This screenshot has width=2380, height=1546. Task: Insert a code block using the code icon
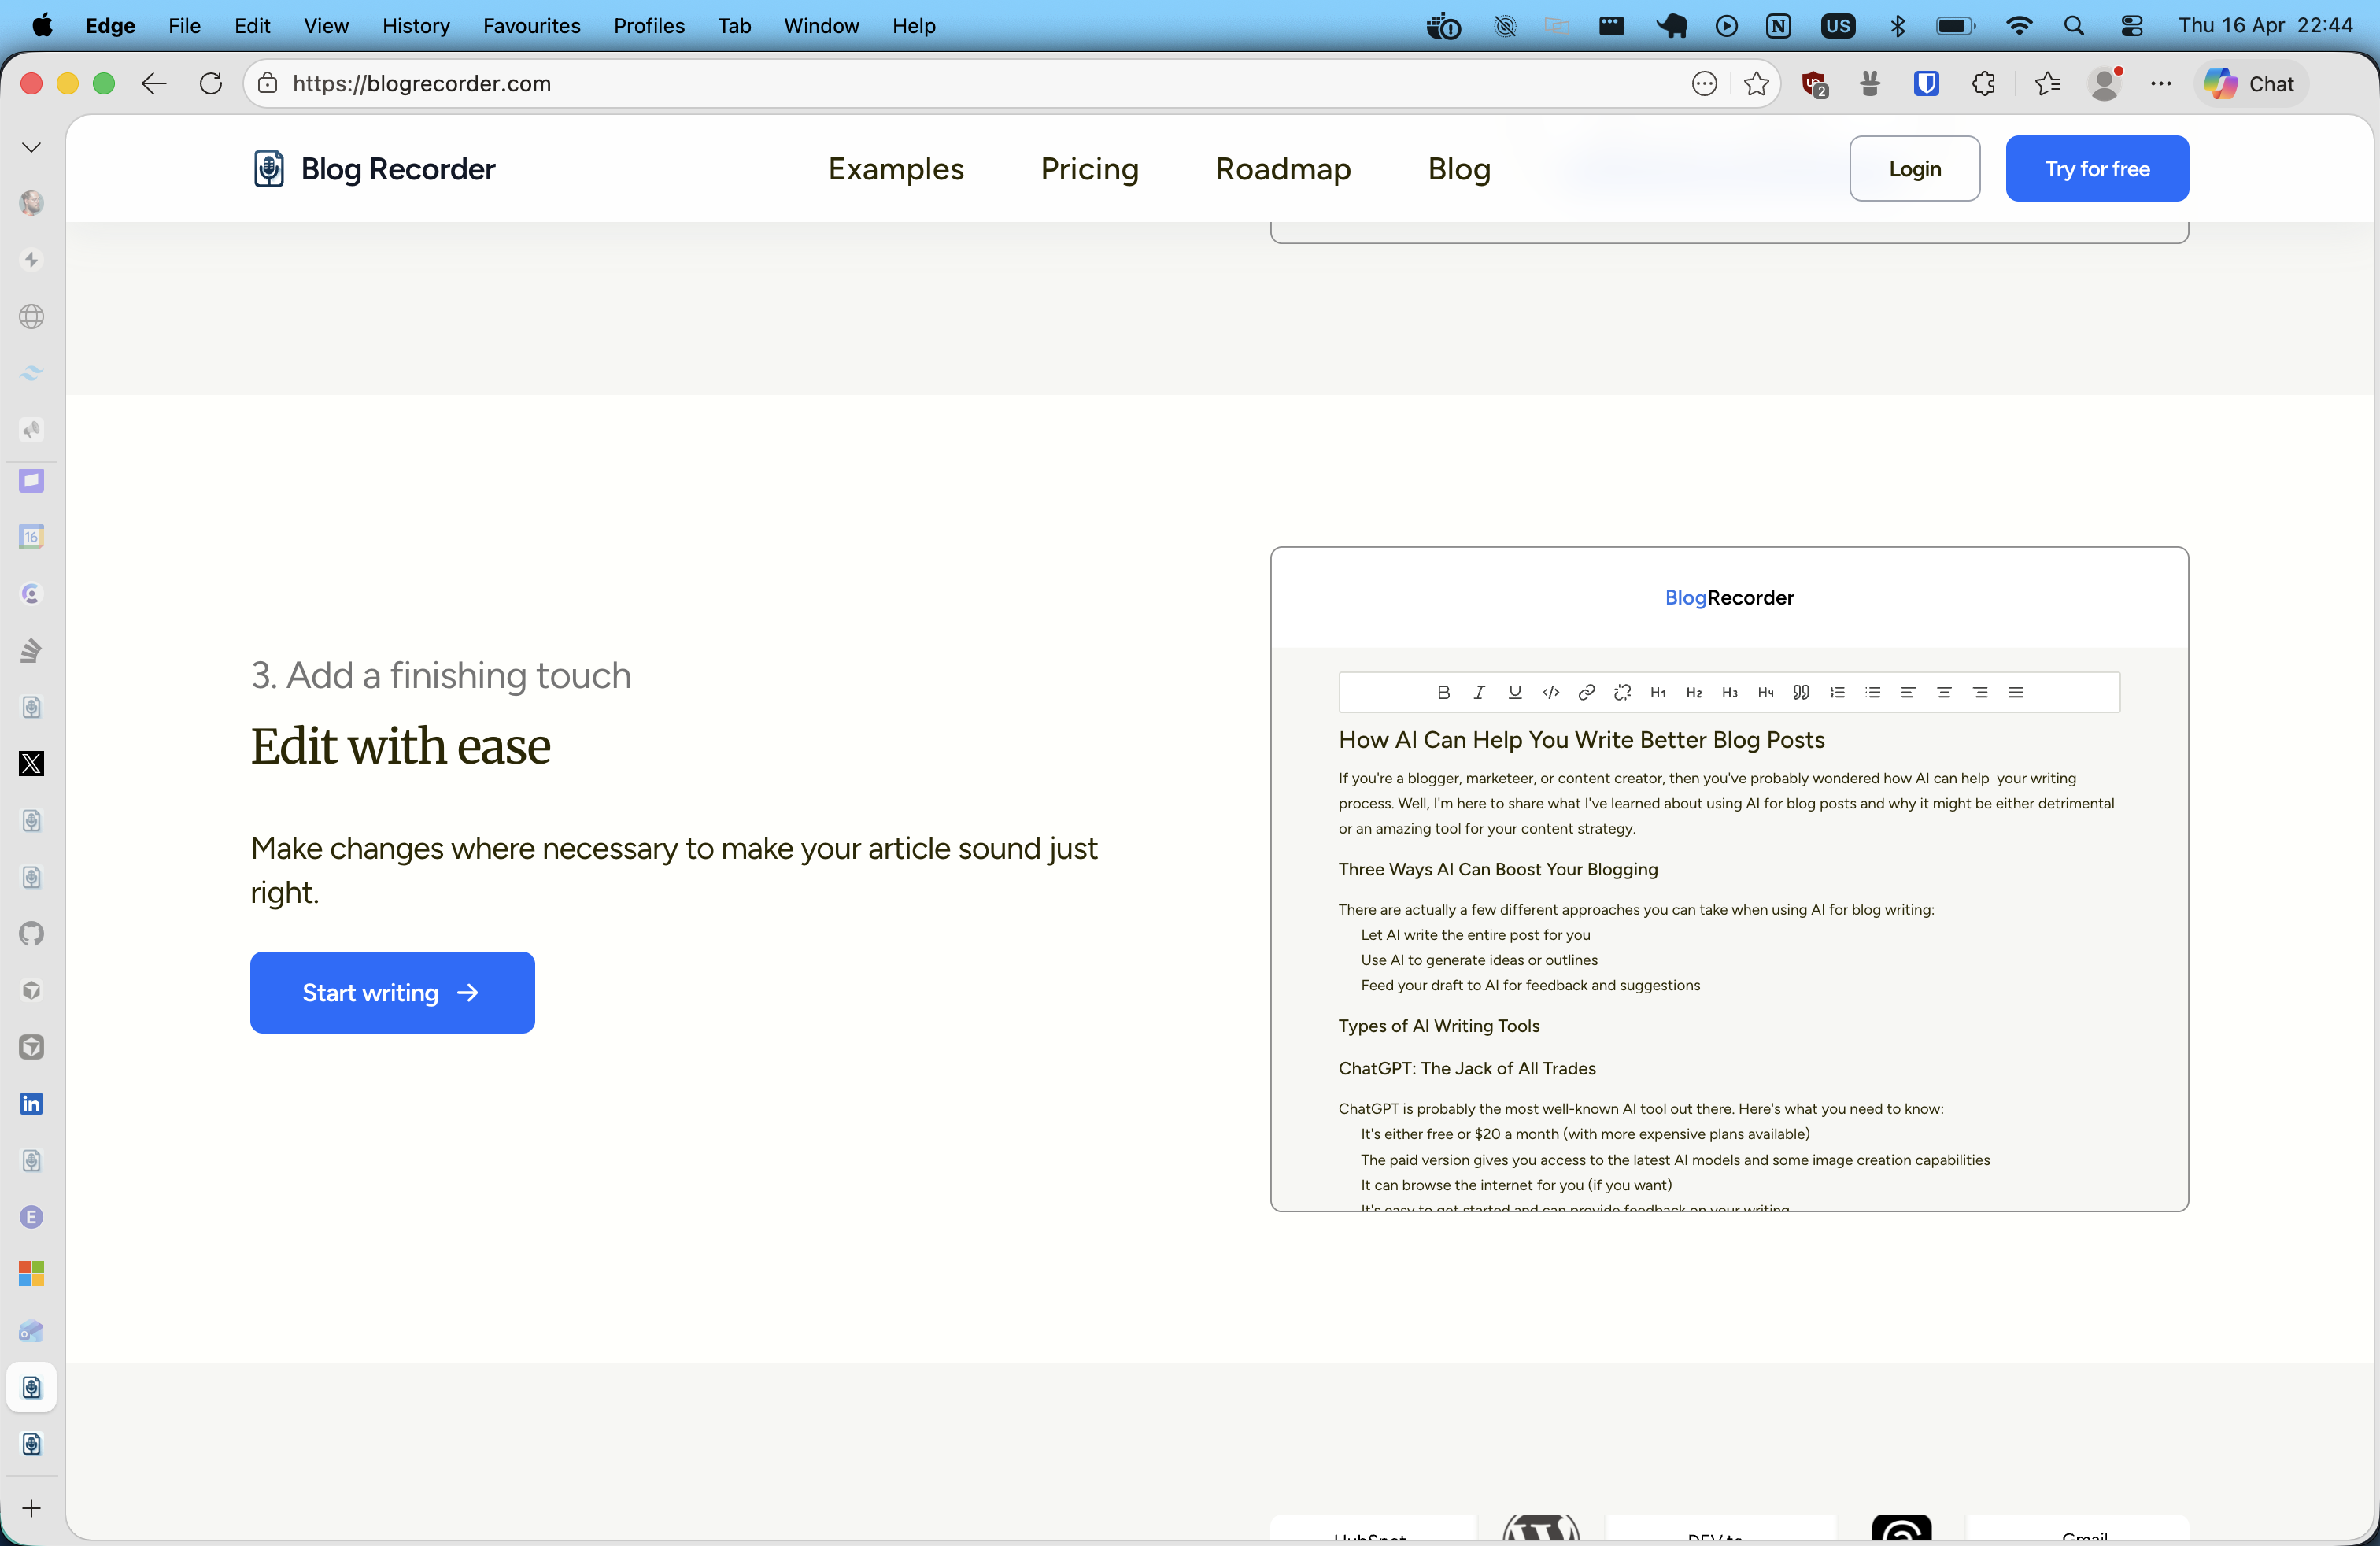(x=1551, y=692)
